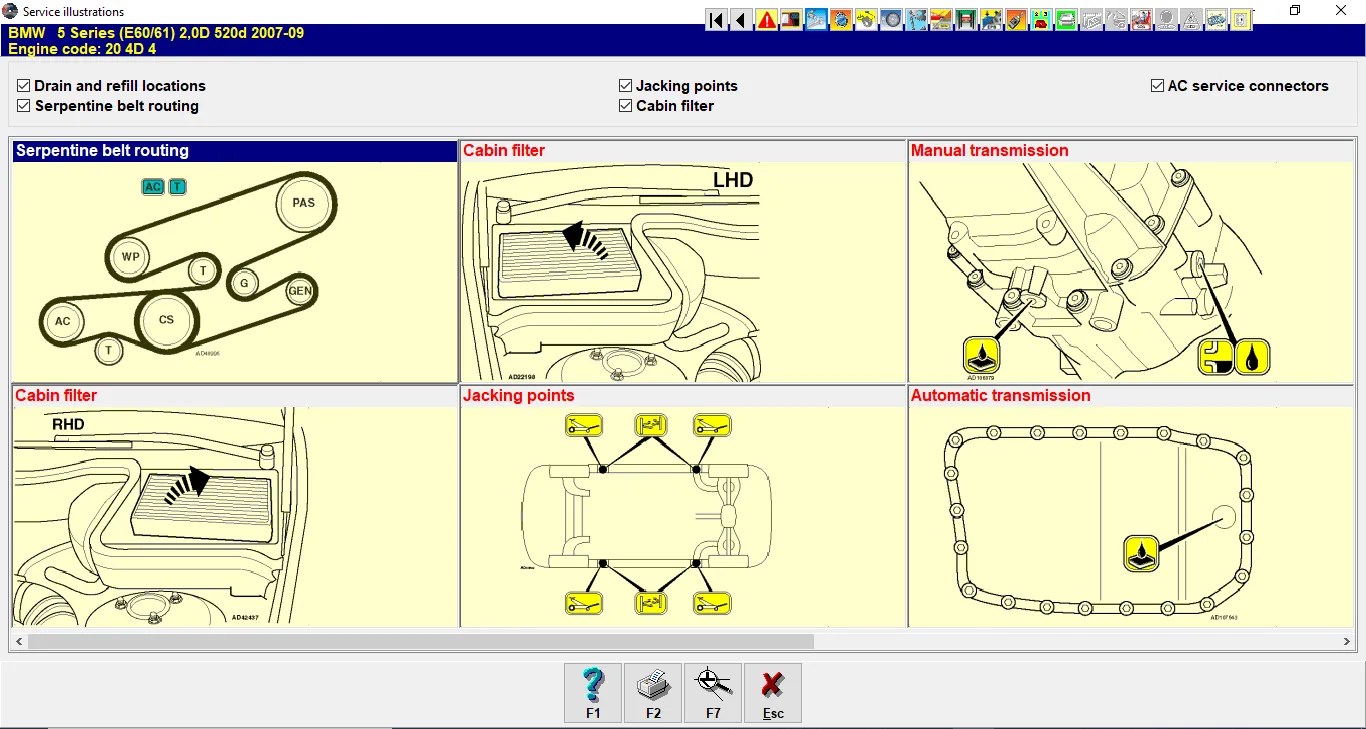Open the RHD cabin filter drawing
1366x729 pixels.
tap(235, 516)
